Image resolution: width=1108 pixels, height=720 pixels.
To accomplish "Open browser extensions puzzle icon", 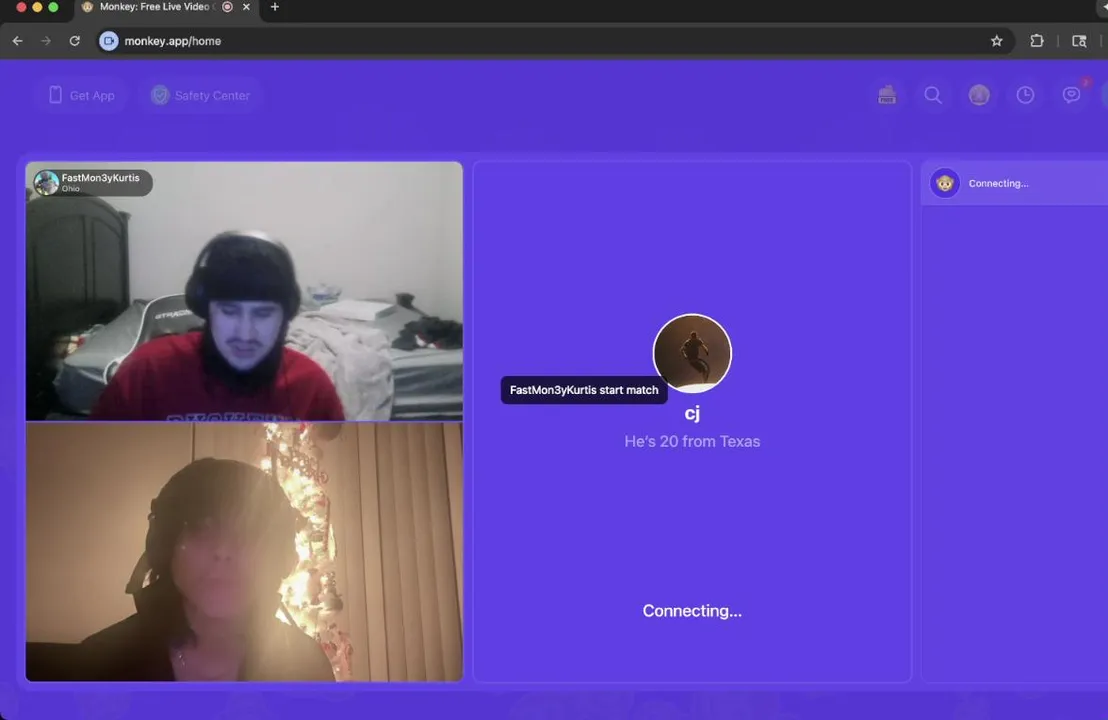I will click(1037, 41).
